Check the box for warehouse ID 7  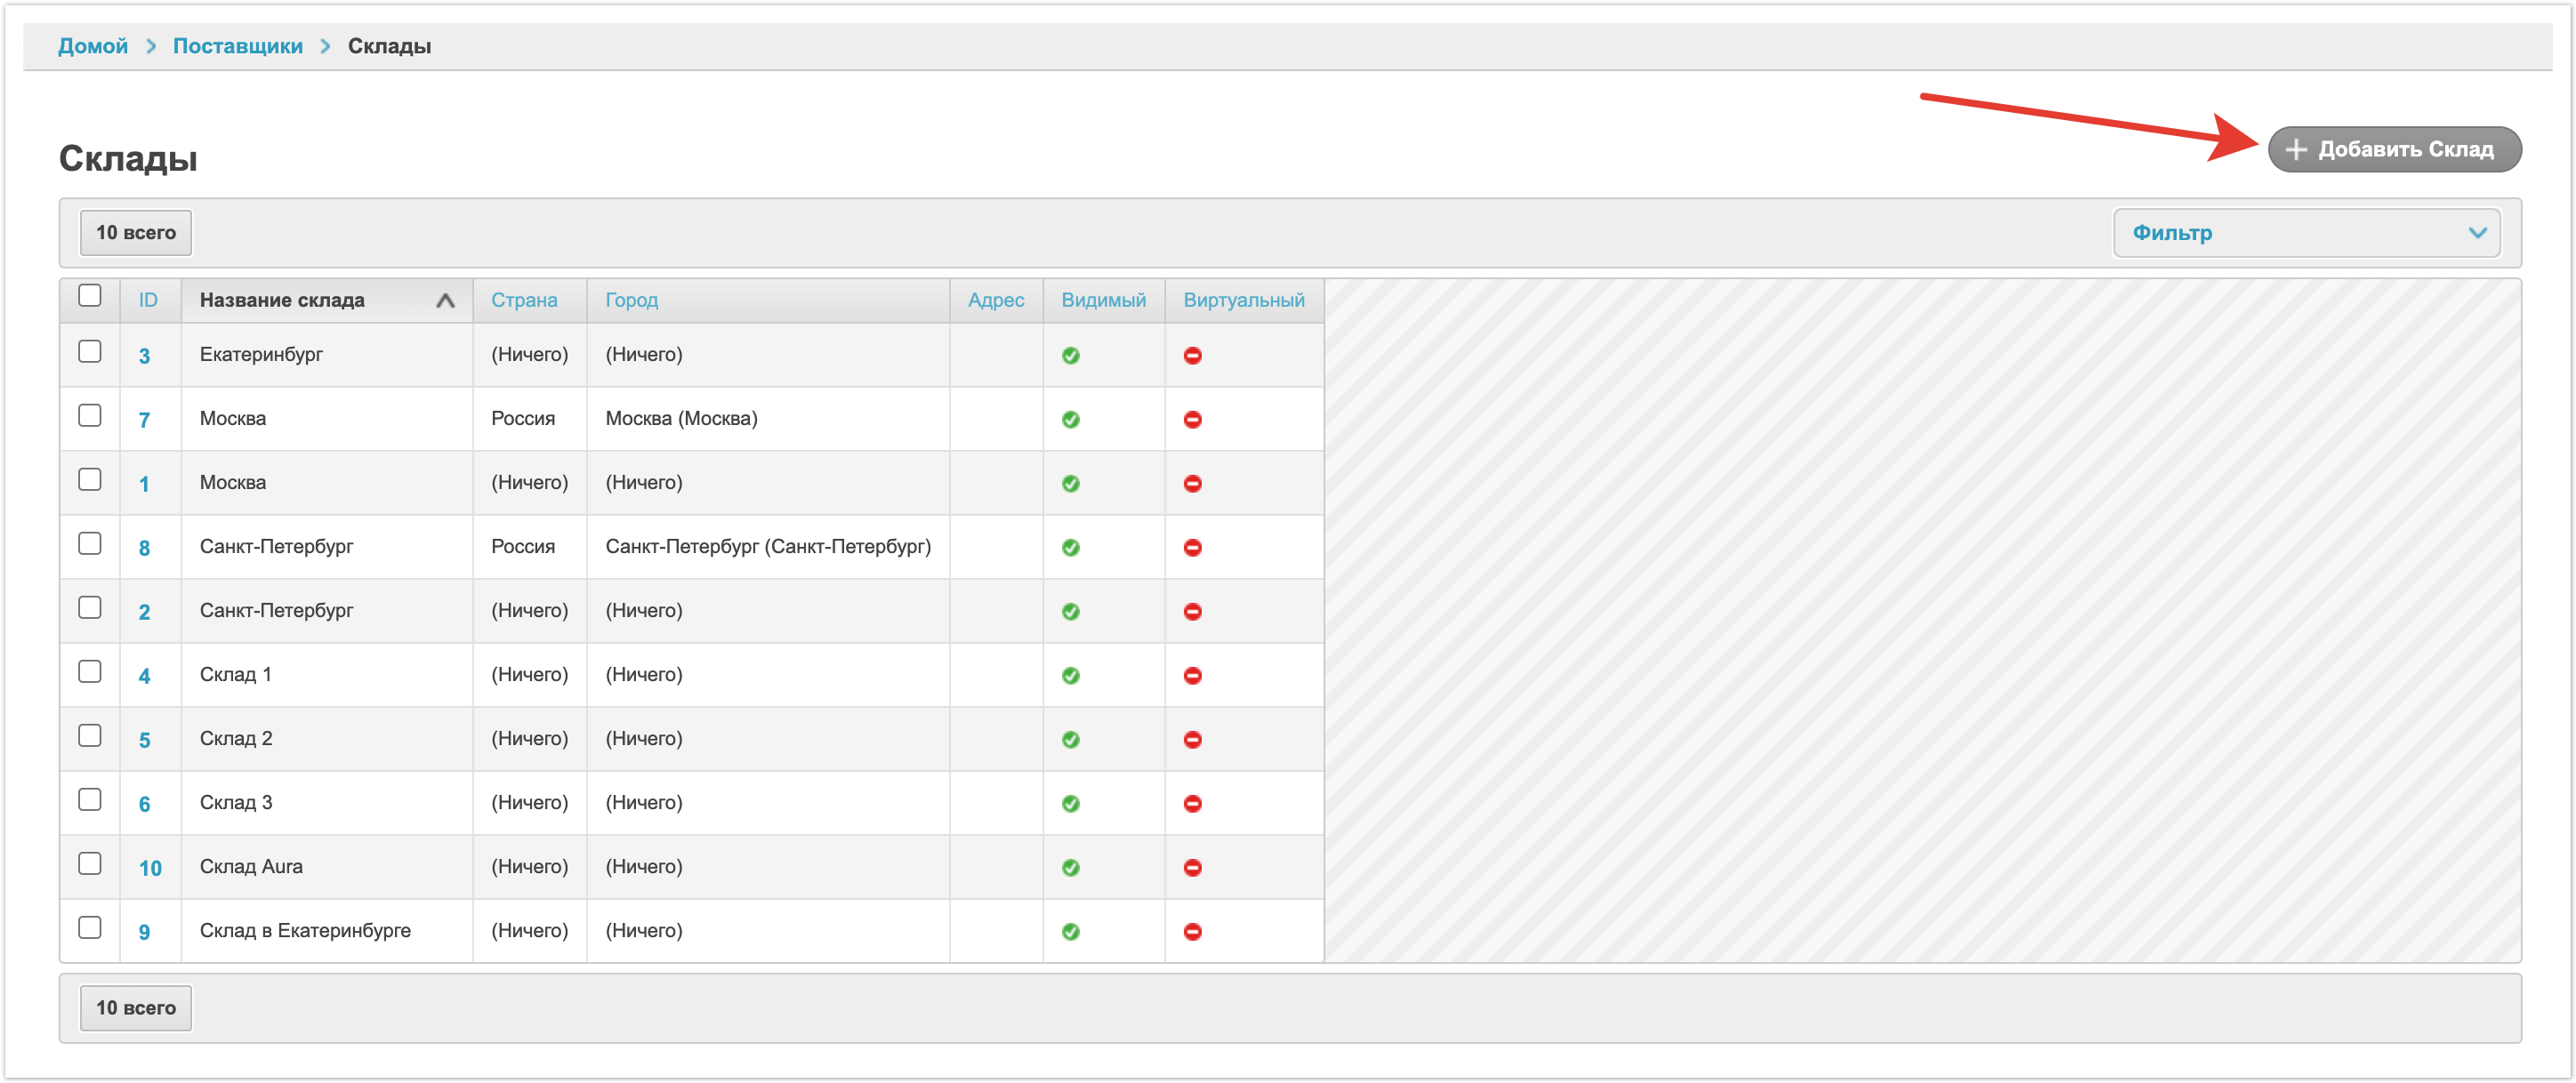(90, 416)
